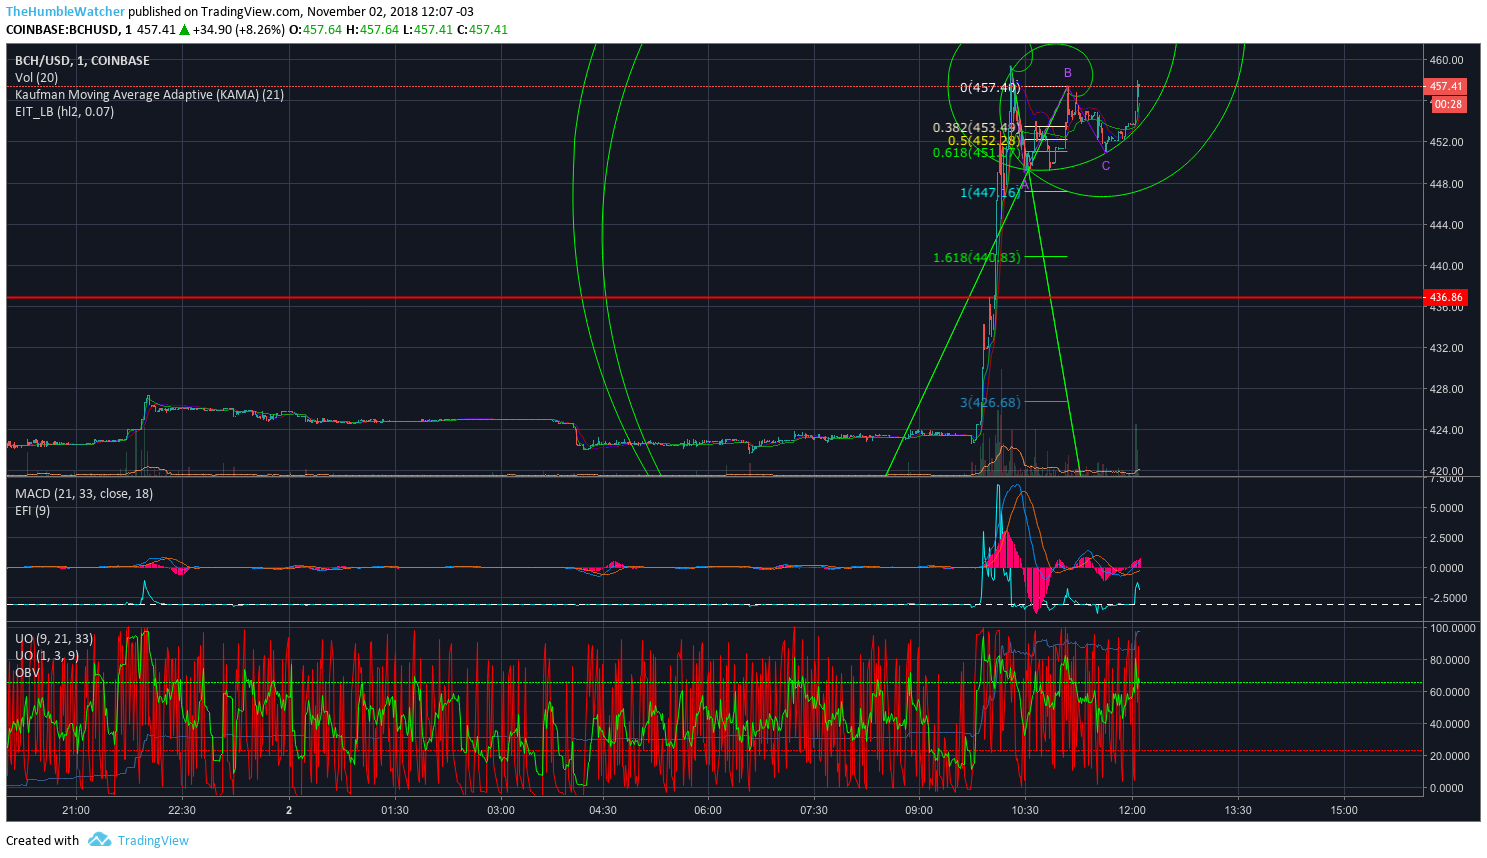Image resolution: width=1487 pixels, height=858 pixels.
Task: Select the 0.382(453.49) Fibonacci level label
Action: click(x=975, y=127)
